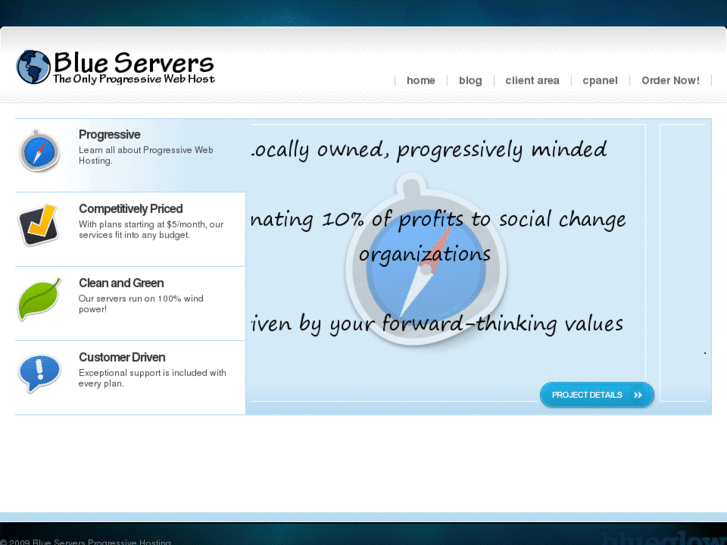Viewport: 727px width, 545px height.
Task: Click 'Exceptional support is included with every plan.' text
Action: tap(152, 378)
